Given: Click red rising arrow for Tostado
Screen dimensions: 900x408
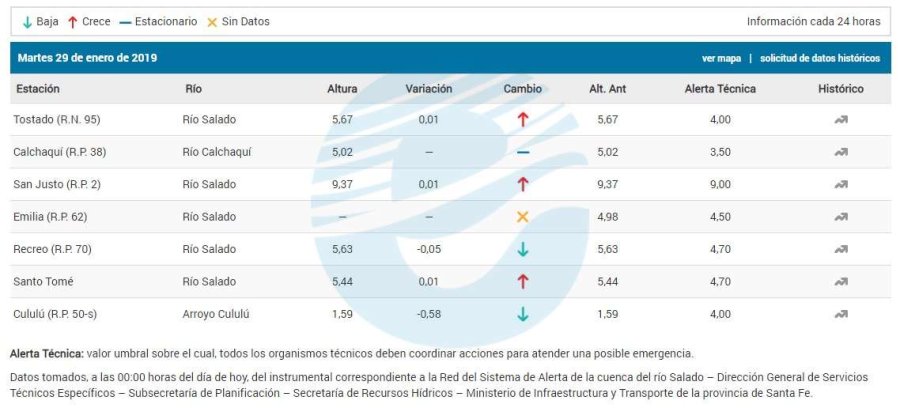Looking at the screenshot, I should point(523,120).
